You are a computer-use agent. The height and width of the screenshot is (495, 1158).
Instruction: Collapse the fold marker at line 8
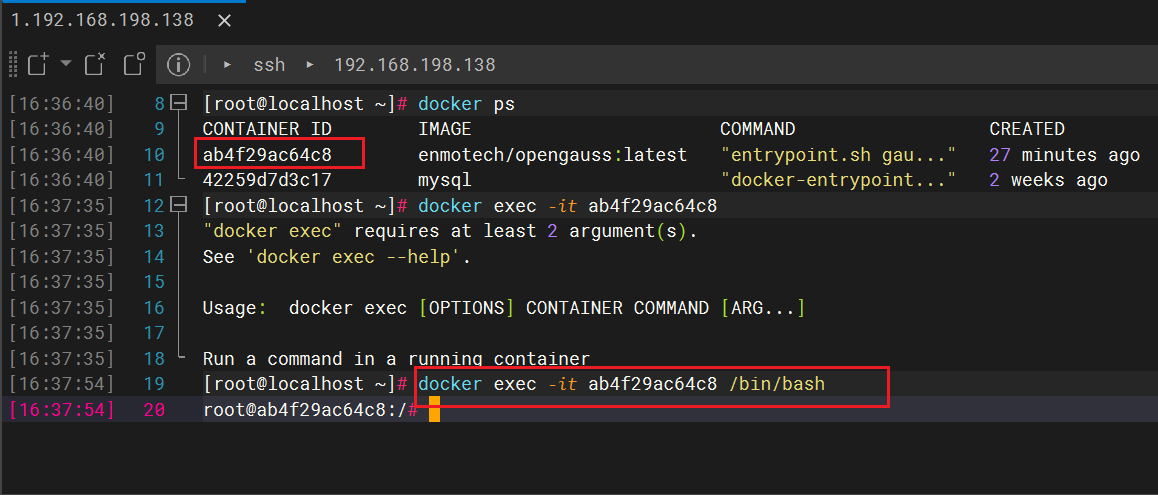[x=179, y=102]
